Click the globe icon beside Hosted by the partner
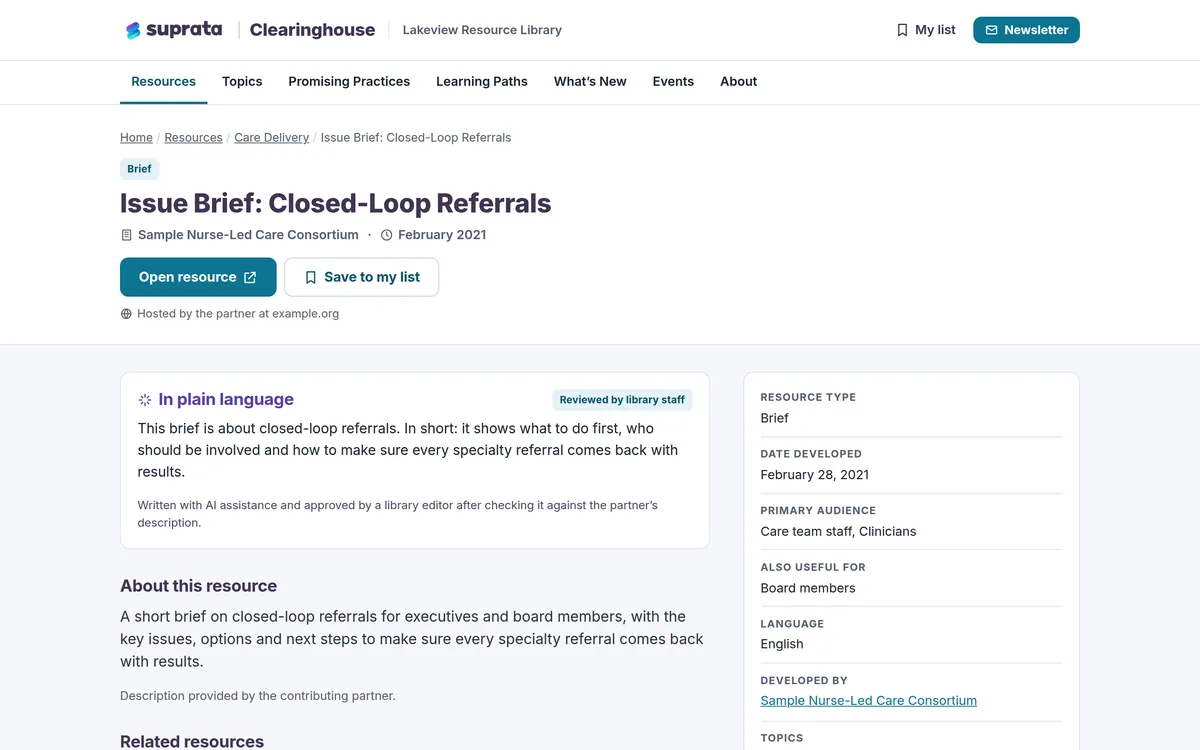The width and height of the screenshot is (1200, 750). tap(126, 314)
